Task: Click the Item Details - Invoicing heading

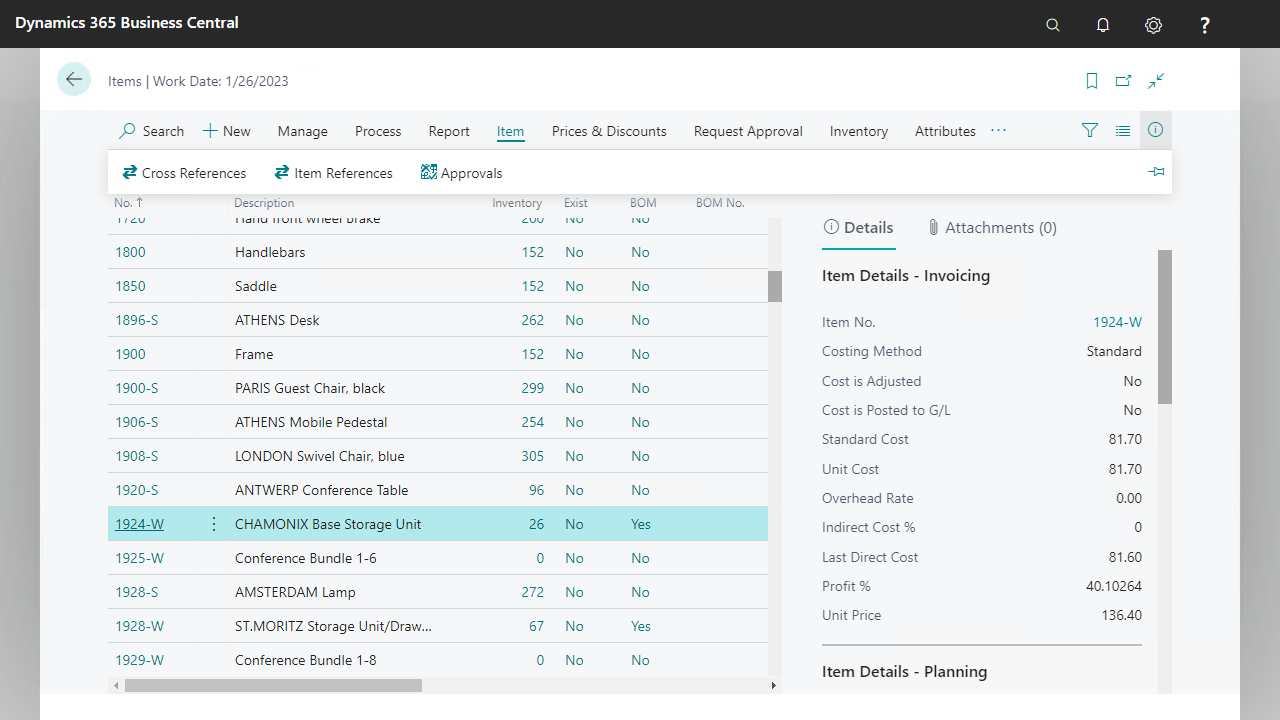Action: click(x=905, y=276)
